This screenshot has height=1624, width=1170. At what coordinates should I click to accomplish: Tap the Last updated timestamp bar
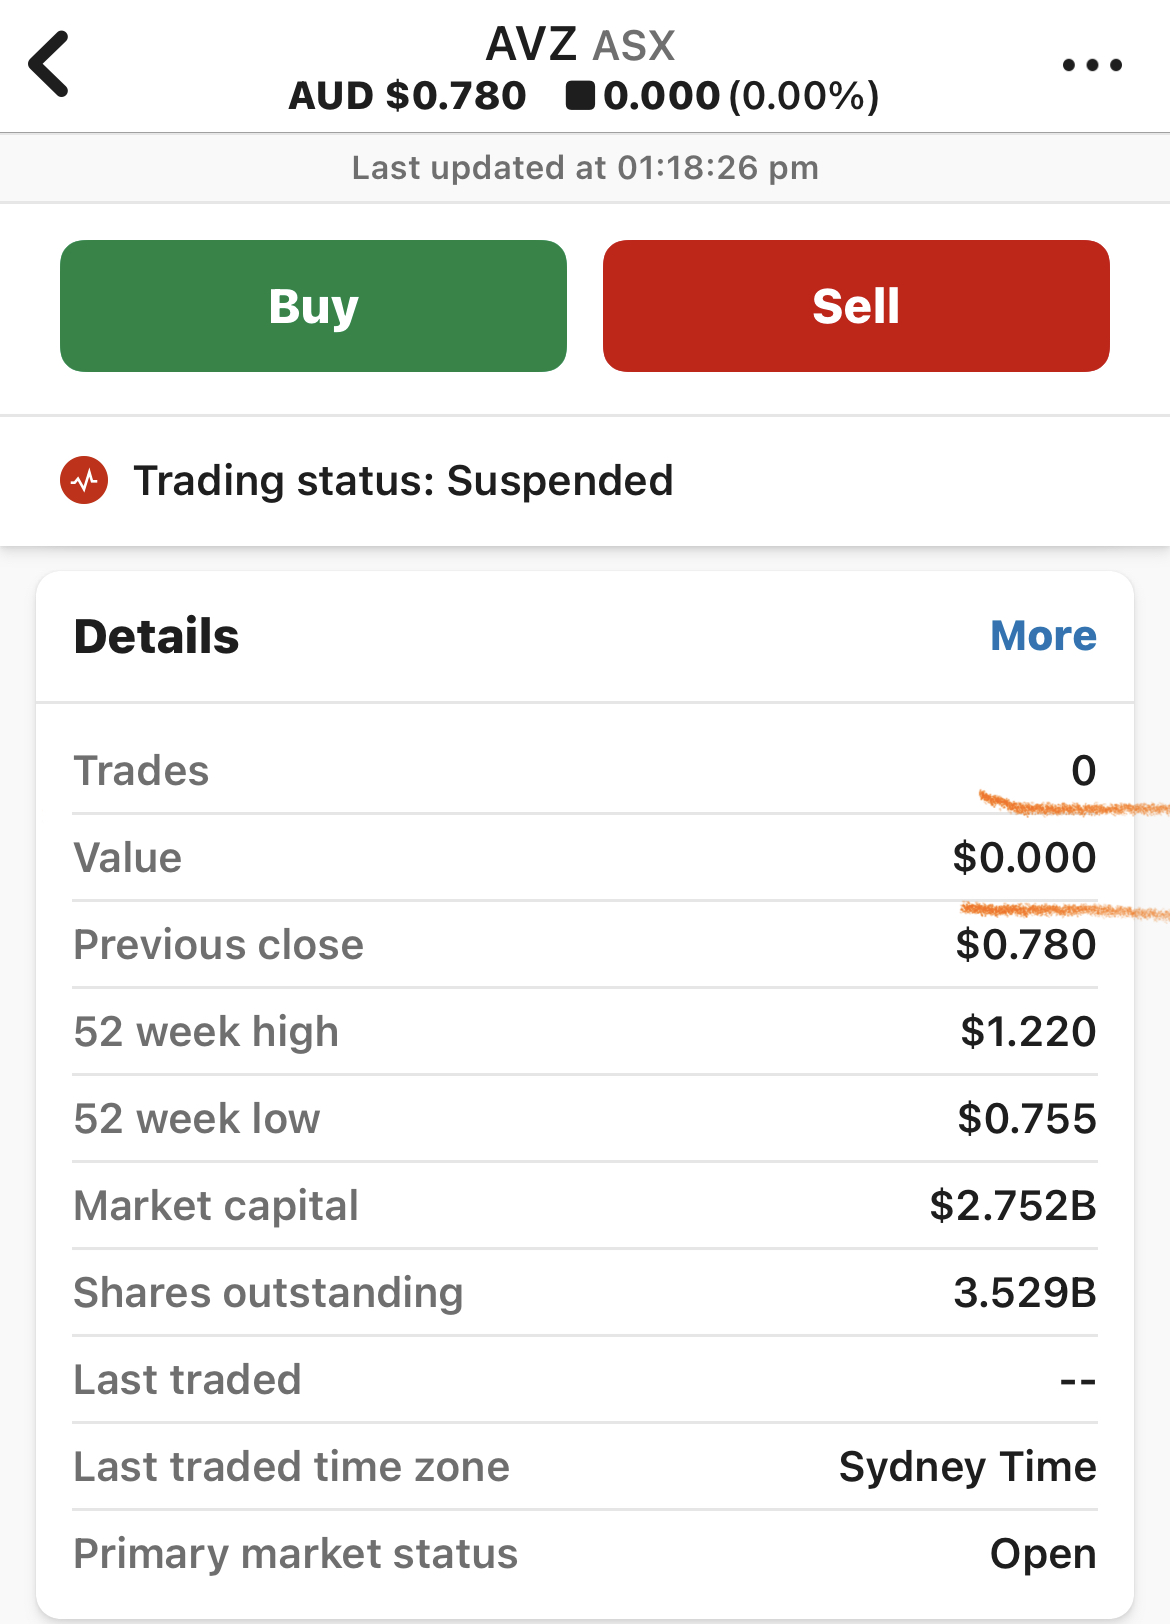point(585,168)
